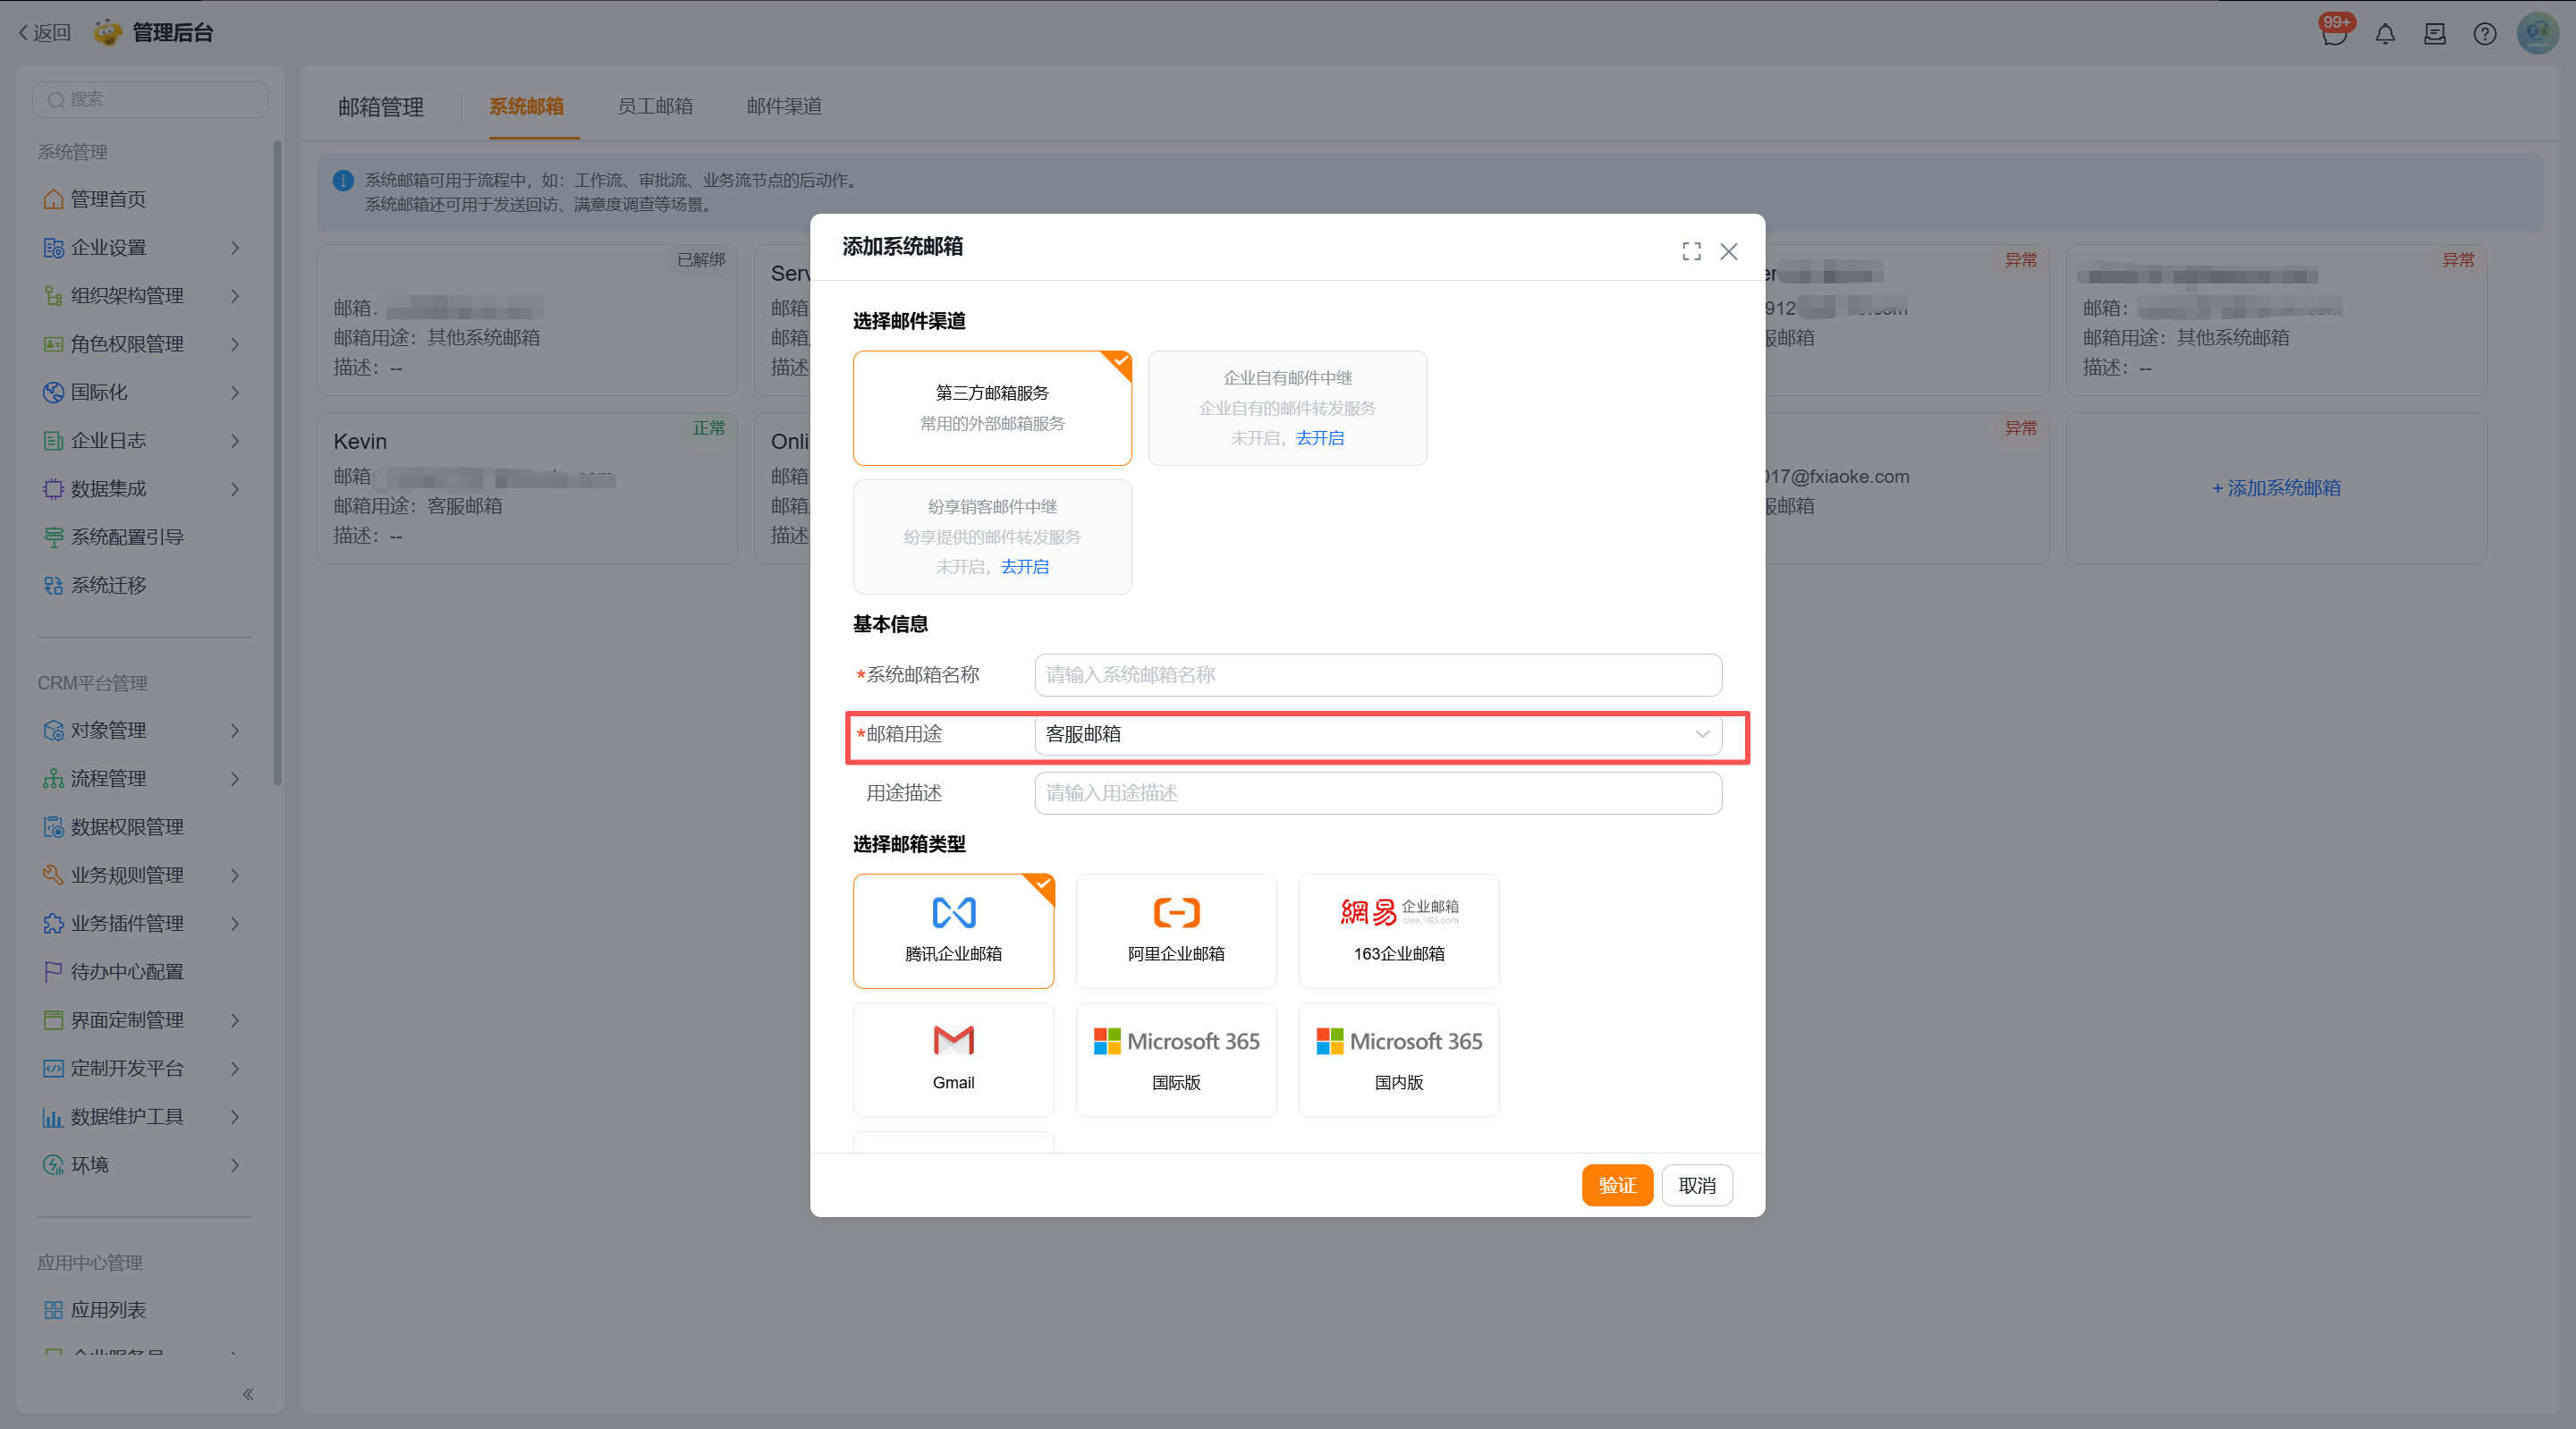Screen dimensions: 2576x1429
Task: Switch to 邮件渠道 tab
Action: pos(784,106)
